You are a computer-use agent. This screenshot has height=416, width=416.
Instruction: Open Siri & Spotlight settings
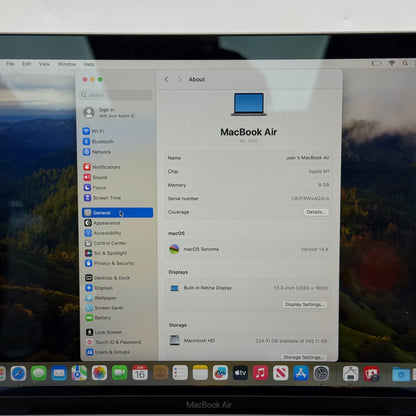[x=106, y=253]
